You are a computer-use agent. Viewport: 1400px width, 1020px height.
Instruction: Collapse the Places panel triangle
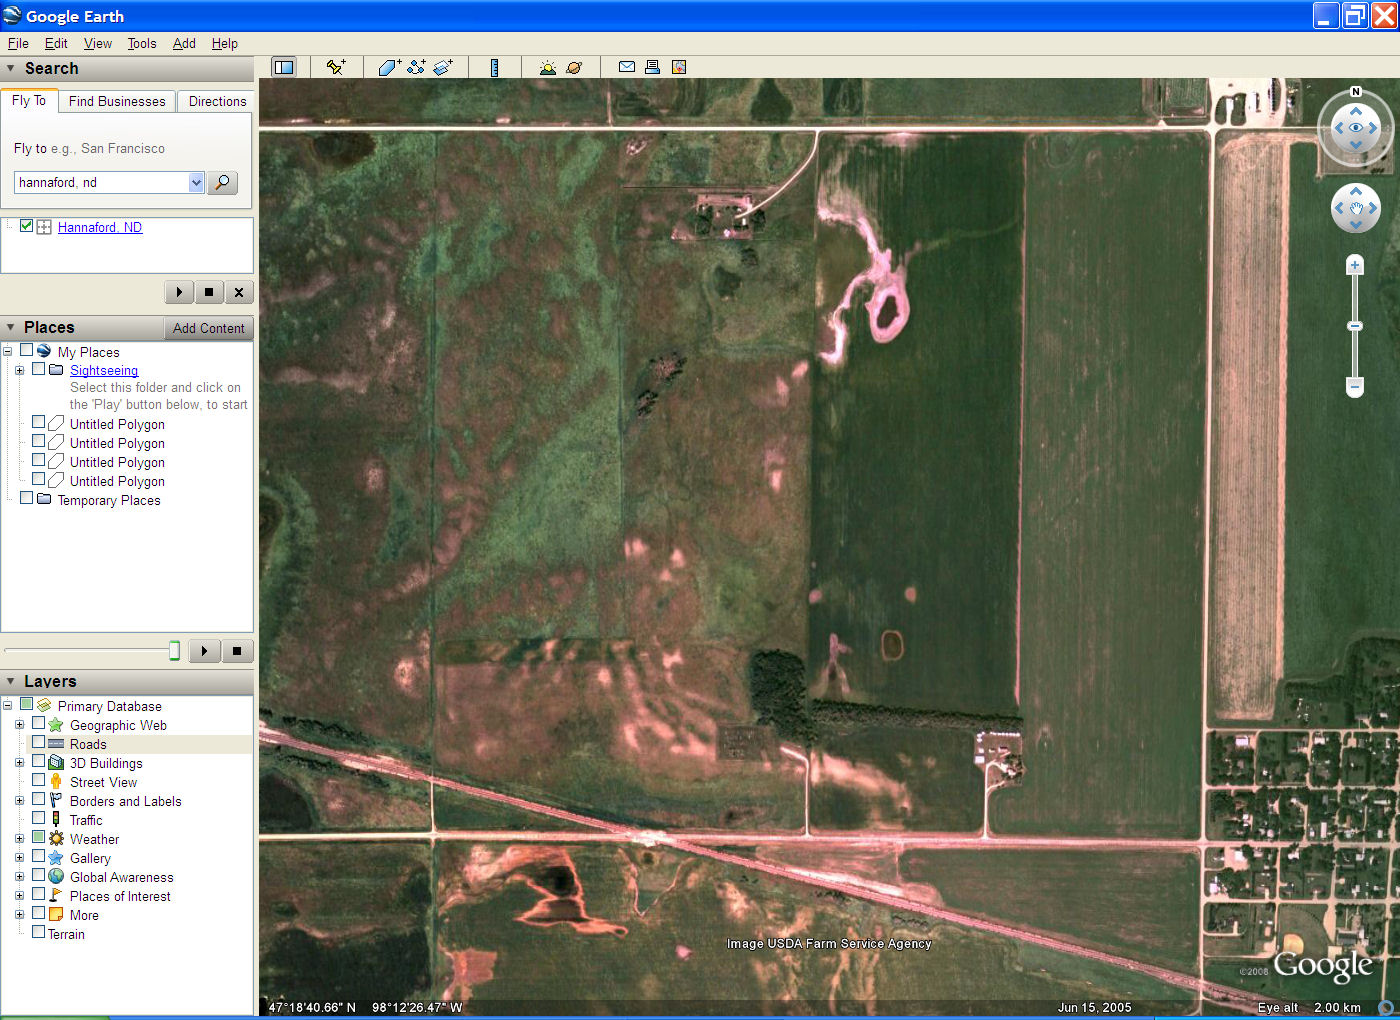11,328
